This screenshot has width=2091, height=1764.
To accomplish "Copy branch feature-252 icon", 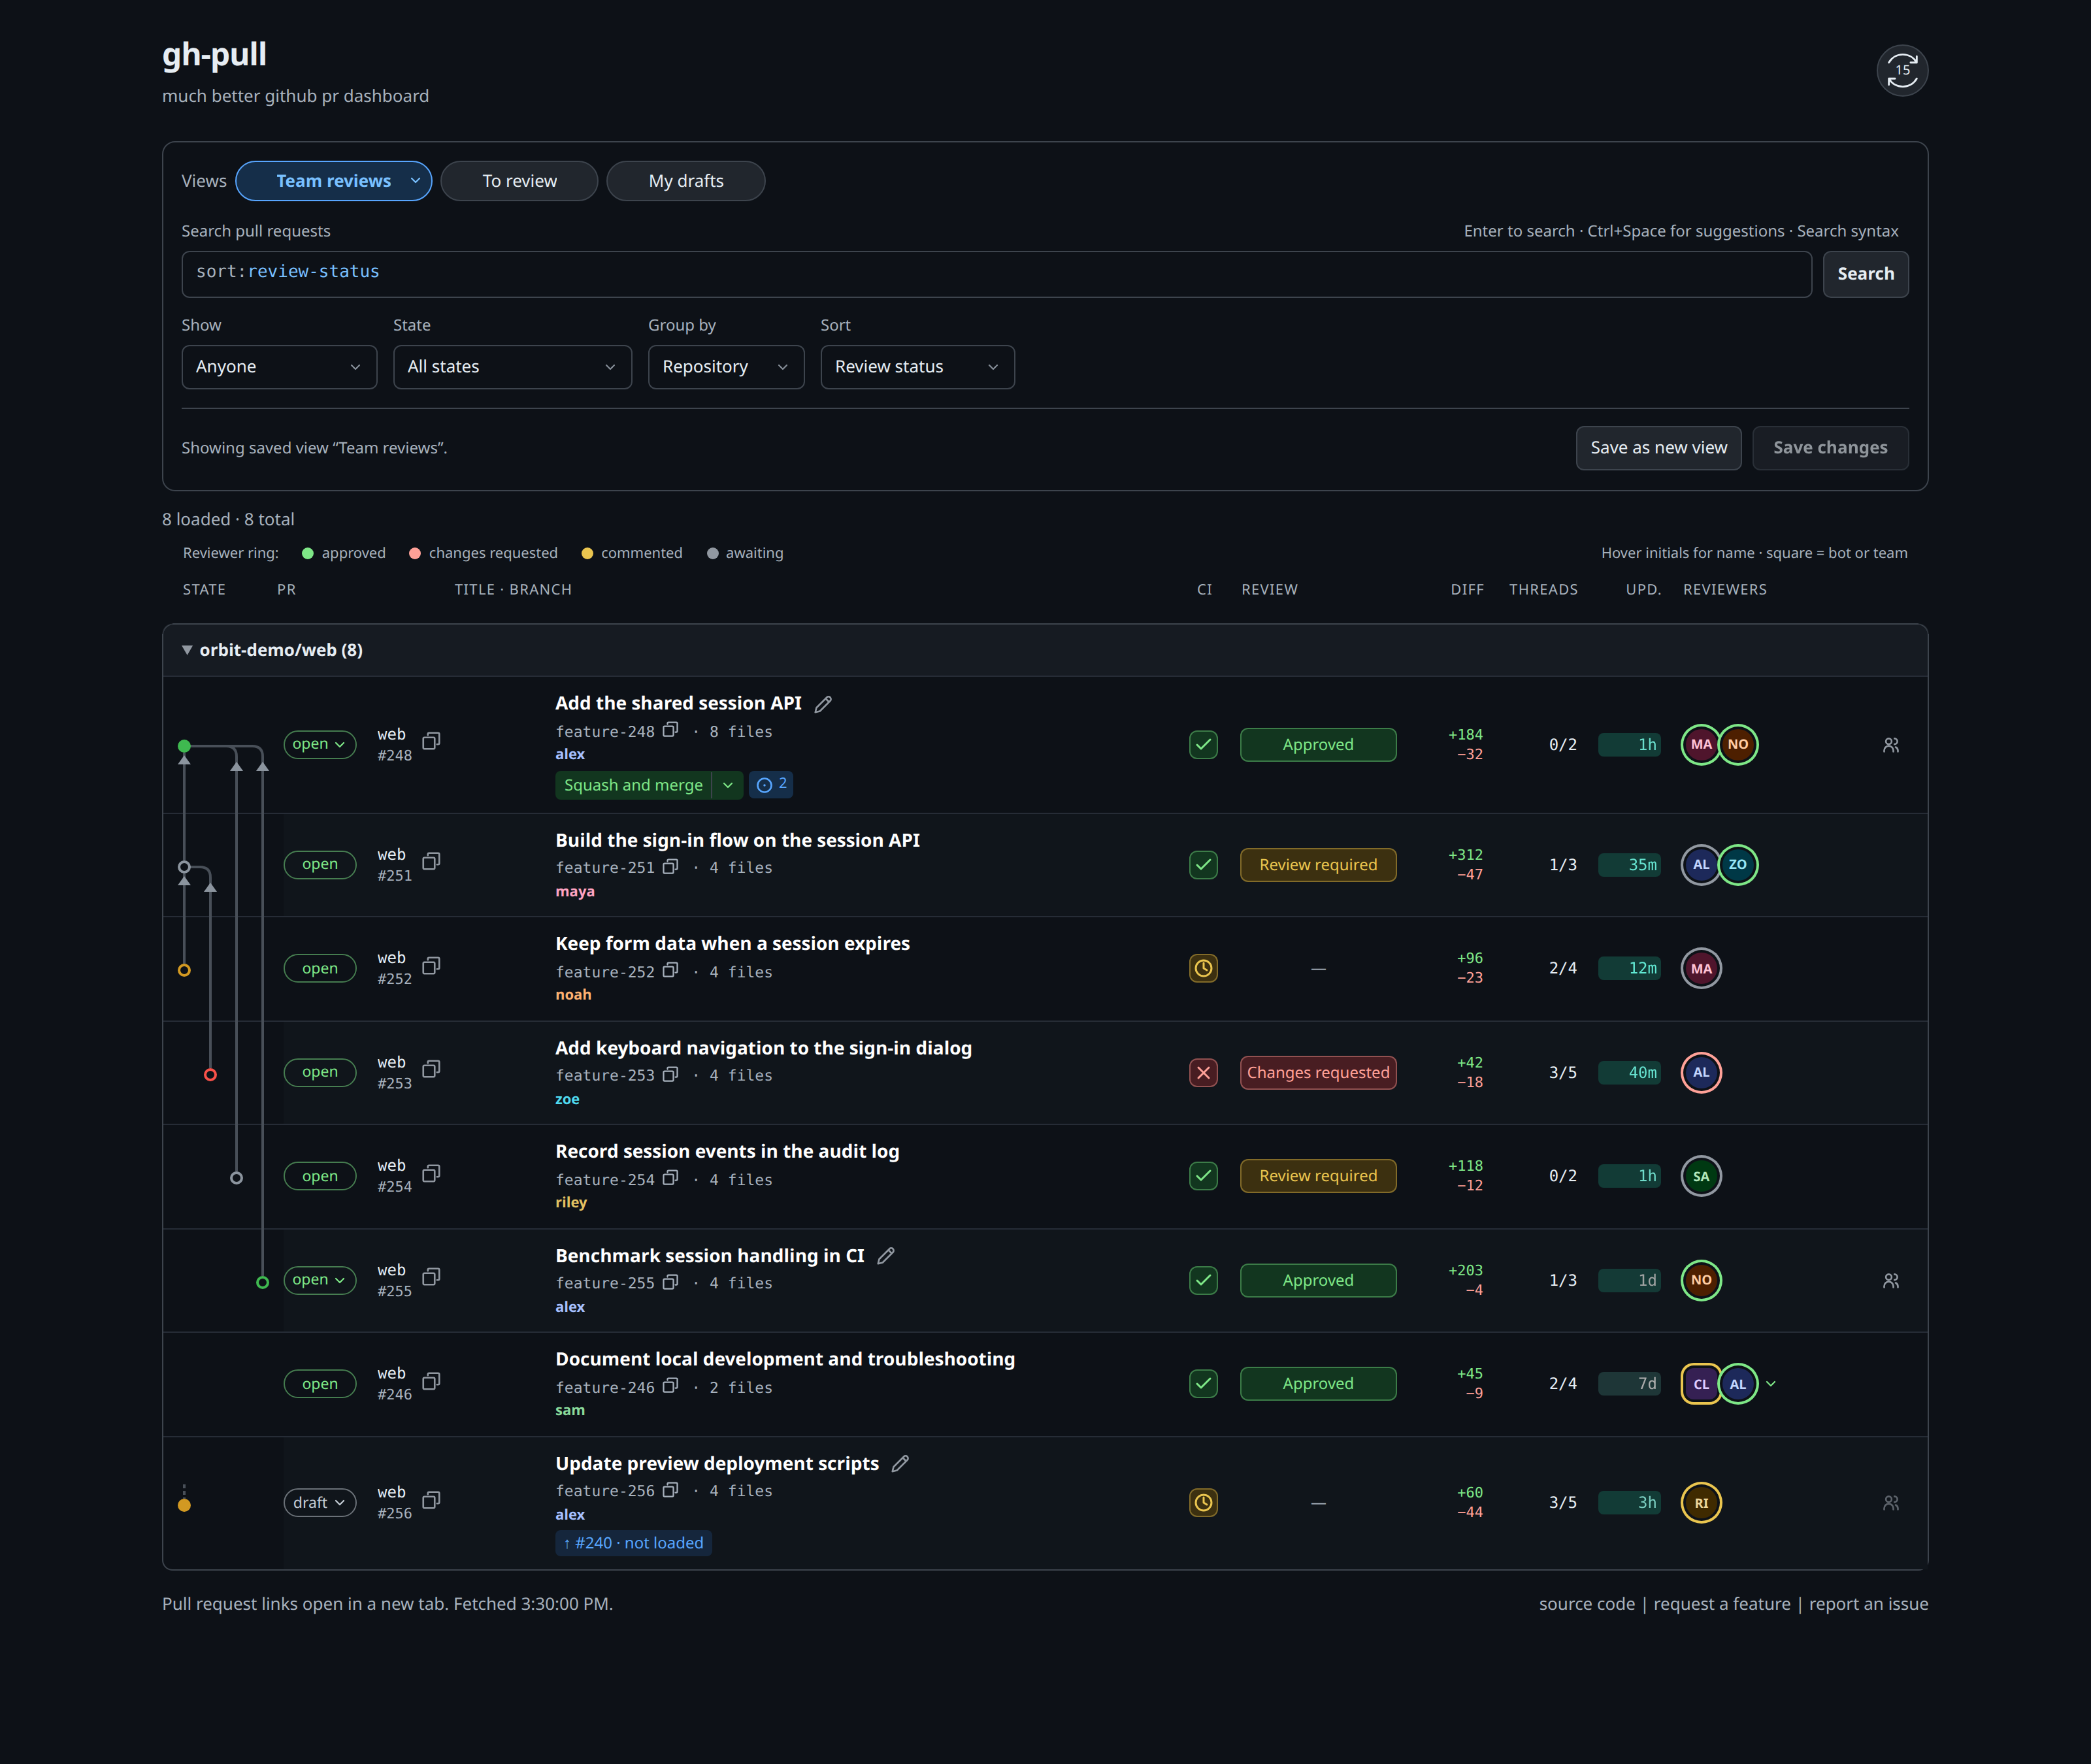I will 670,970.
